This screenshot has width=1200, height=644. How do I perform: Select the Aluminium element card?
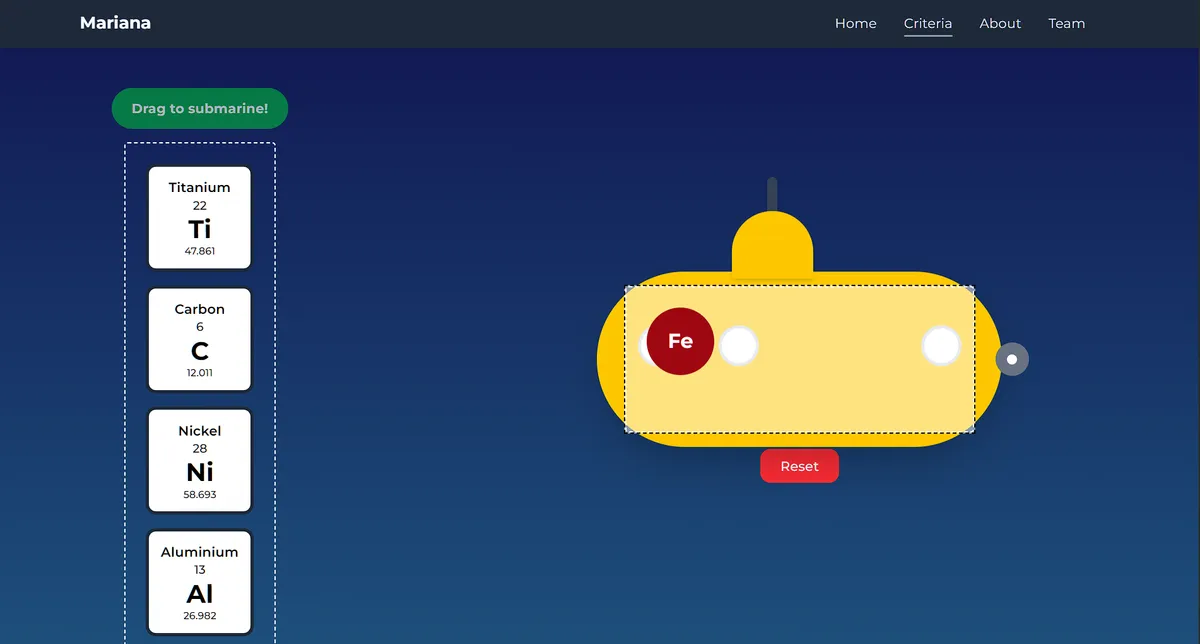200,582
